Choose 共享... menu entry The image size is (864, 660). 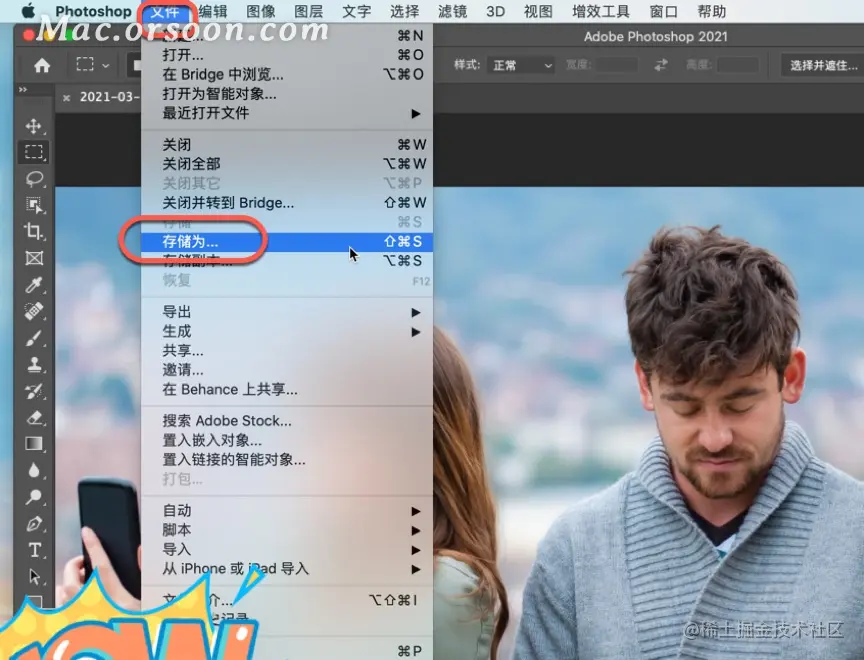287,350
